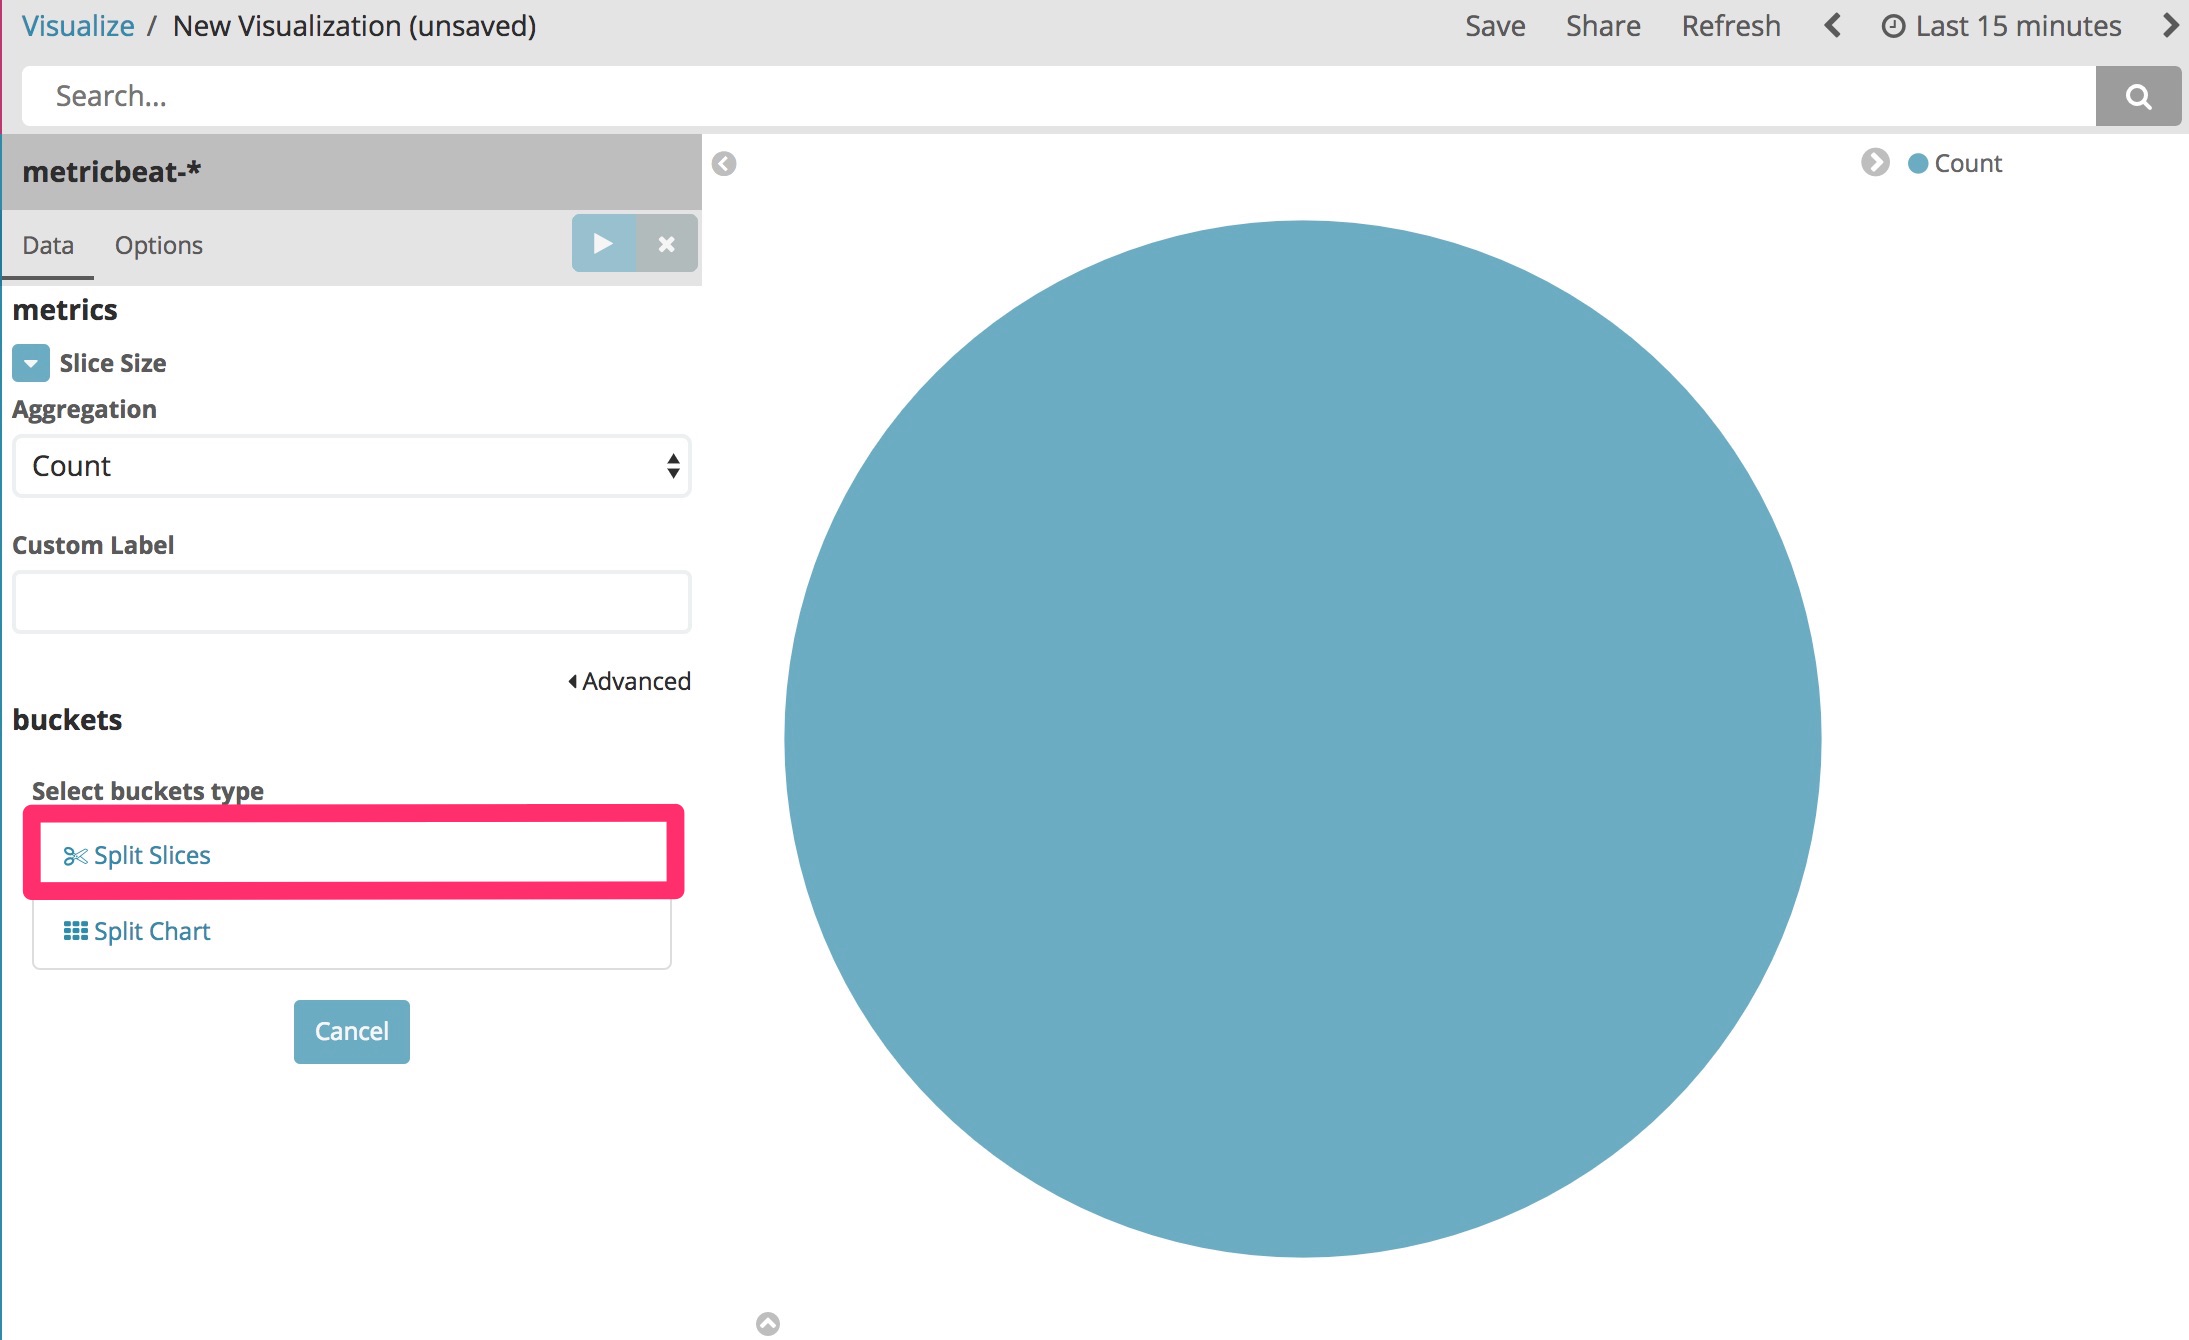Choose Split Chart bucket type

click(352, 931)
